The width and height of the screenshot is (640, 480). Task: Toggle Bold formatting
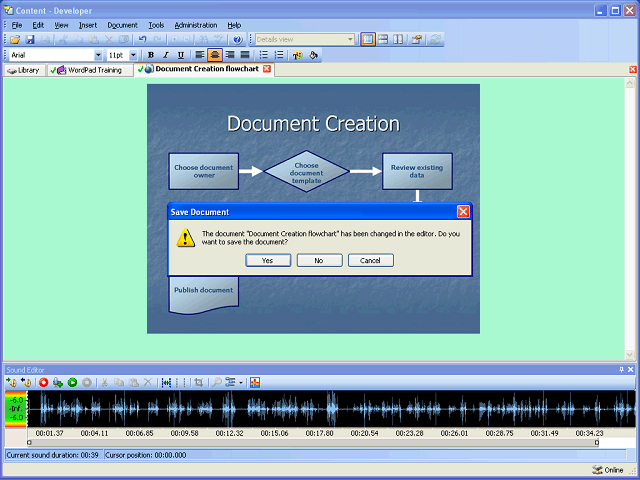tap(151, 55)
